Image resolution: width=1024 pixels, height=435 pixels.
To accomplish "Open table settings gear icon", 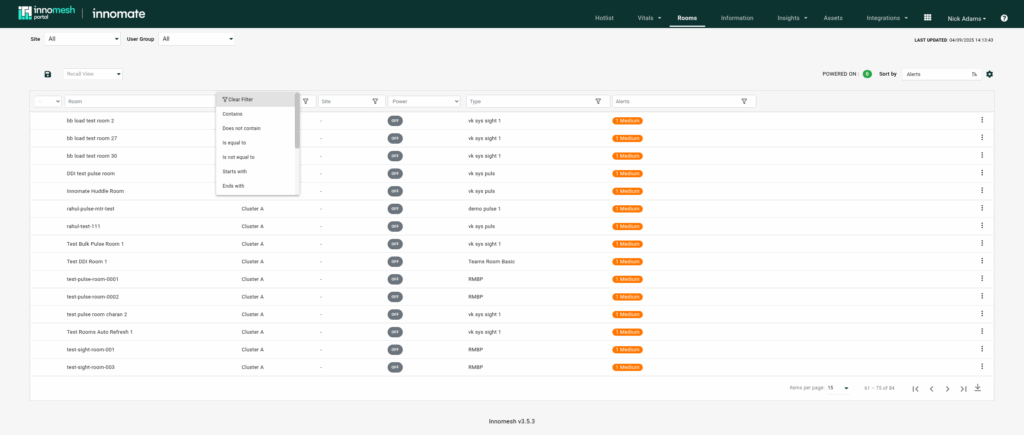I will pos(989,74).
